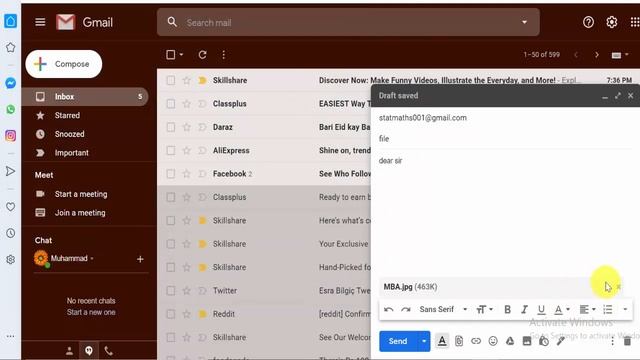Image resolution: width=640 pixels, height=360 pixels.
Task: Insert files using Google Drive
Action: [x=510, y=341]
